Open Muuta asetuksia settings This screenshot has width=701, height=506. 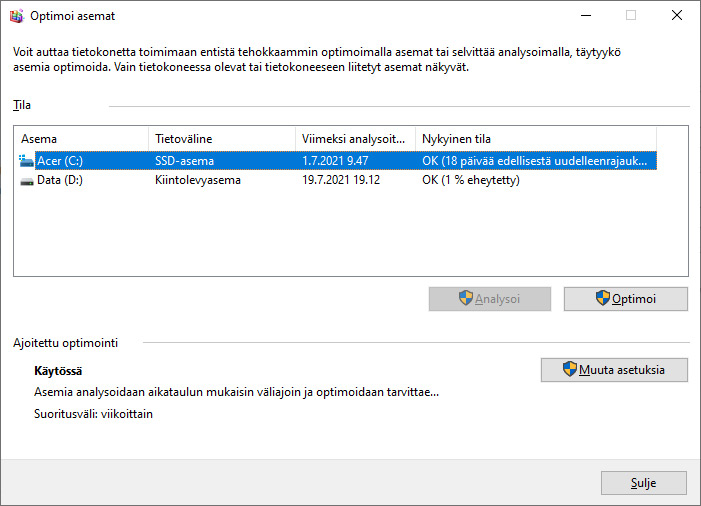point(614,370)
